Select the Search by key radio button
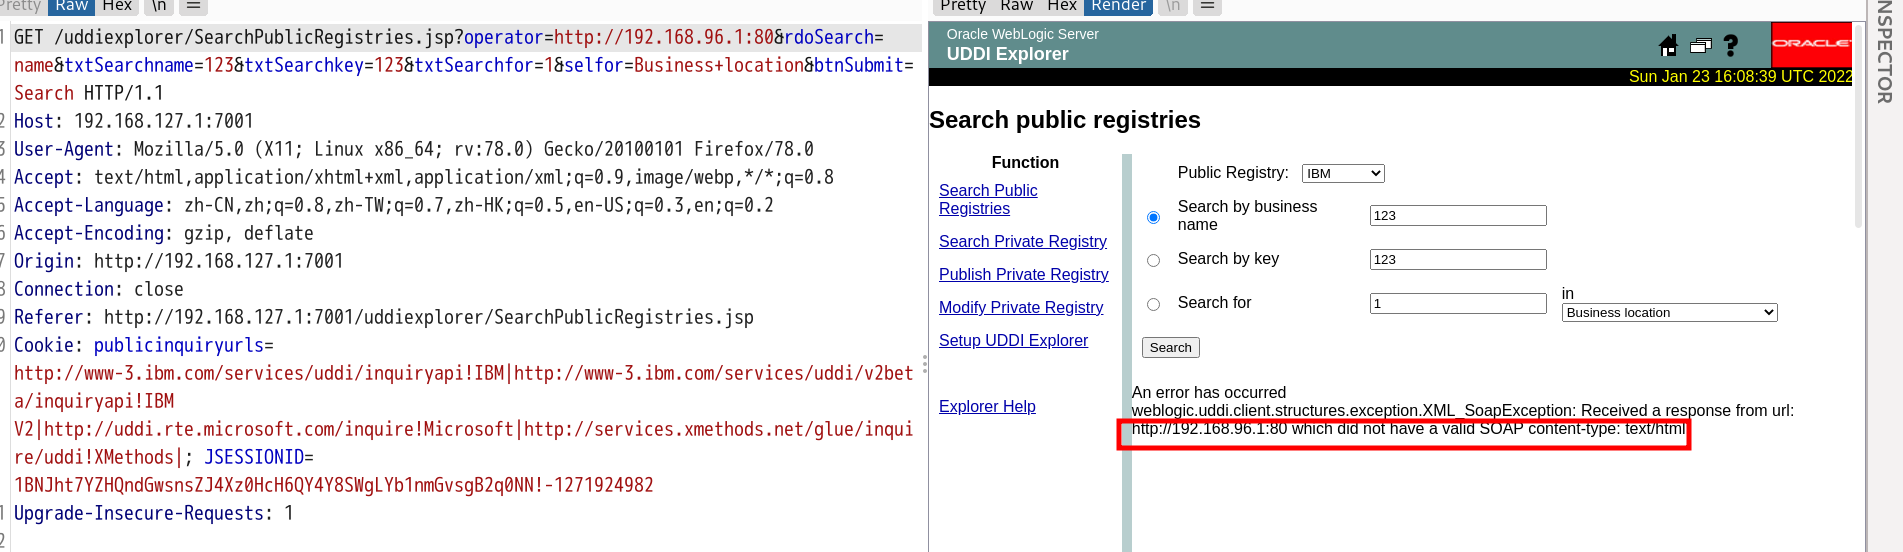 (1153, 260)
